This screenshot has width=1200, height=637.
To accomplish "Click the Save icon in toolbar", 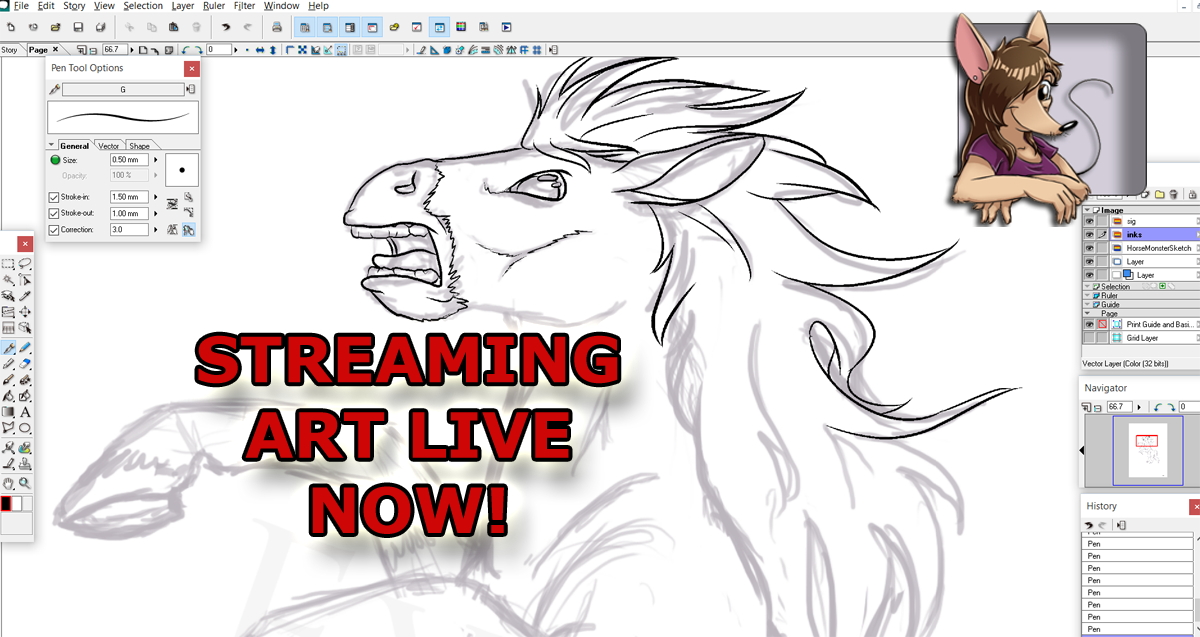I will 78,27.
